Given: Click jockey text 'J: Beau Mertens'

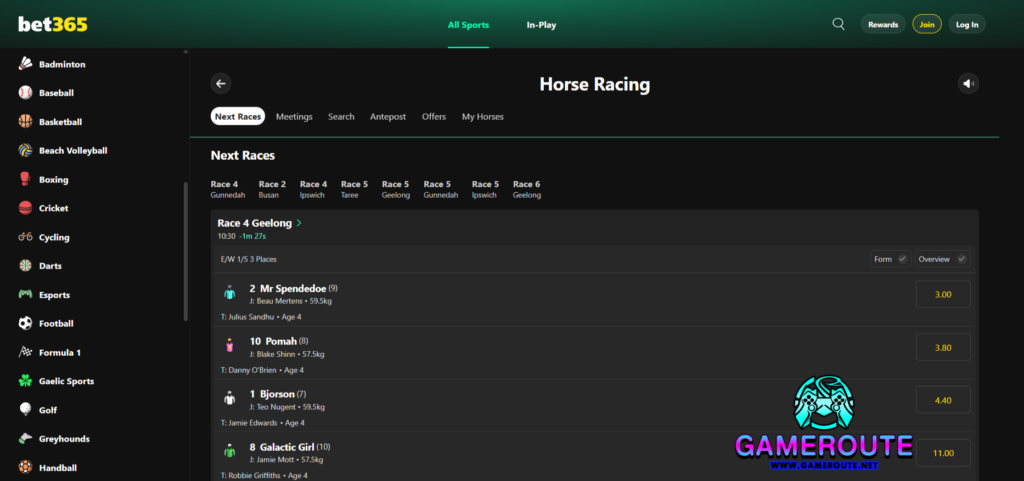Looking at the screenshot, I should (276, 301).
